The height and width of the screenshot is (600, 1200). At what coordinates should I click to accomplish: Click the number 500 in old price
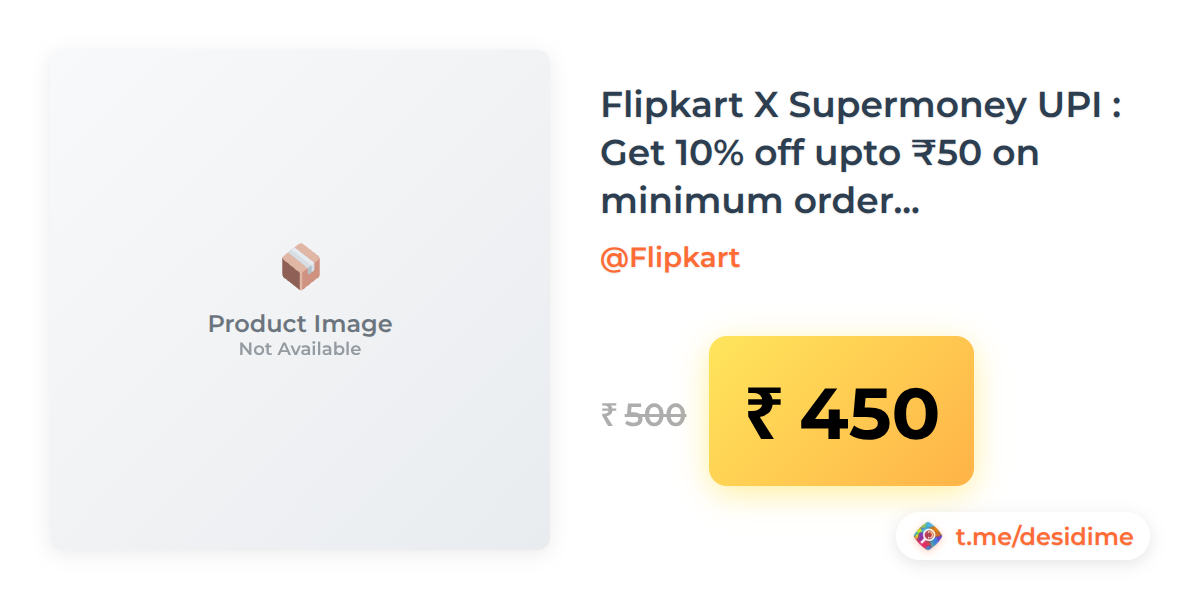click(x=655, y=414)
